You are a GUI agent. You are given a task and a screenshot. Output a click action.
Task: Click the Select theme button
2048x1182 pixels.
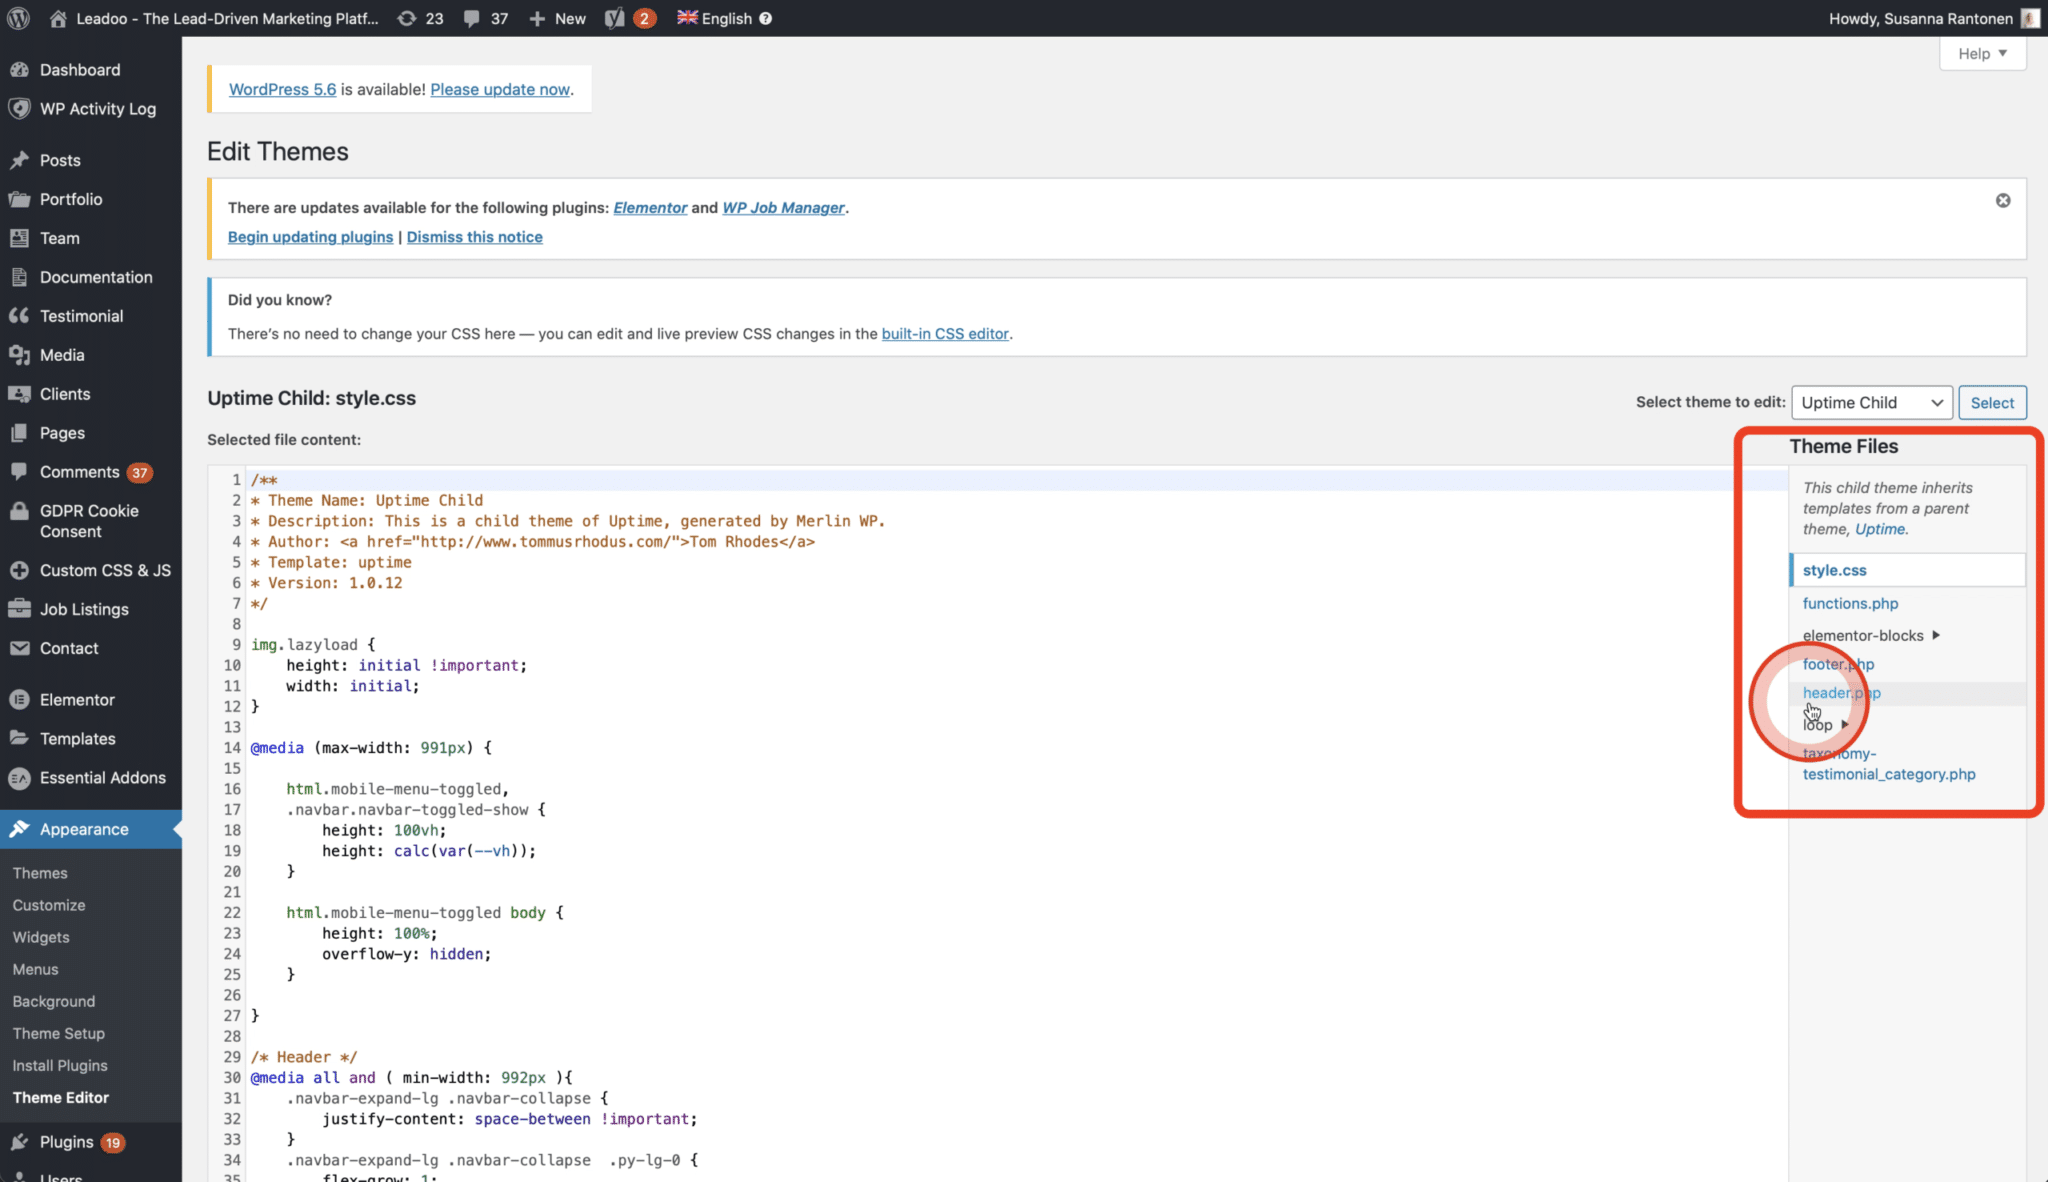(x=1992, y=402)
